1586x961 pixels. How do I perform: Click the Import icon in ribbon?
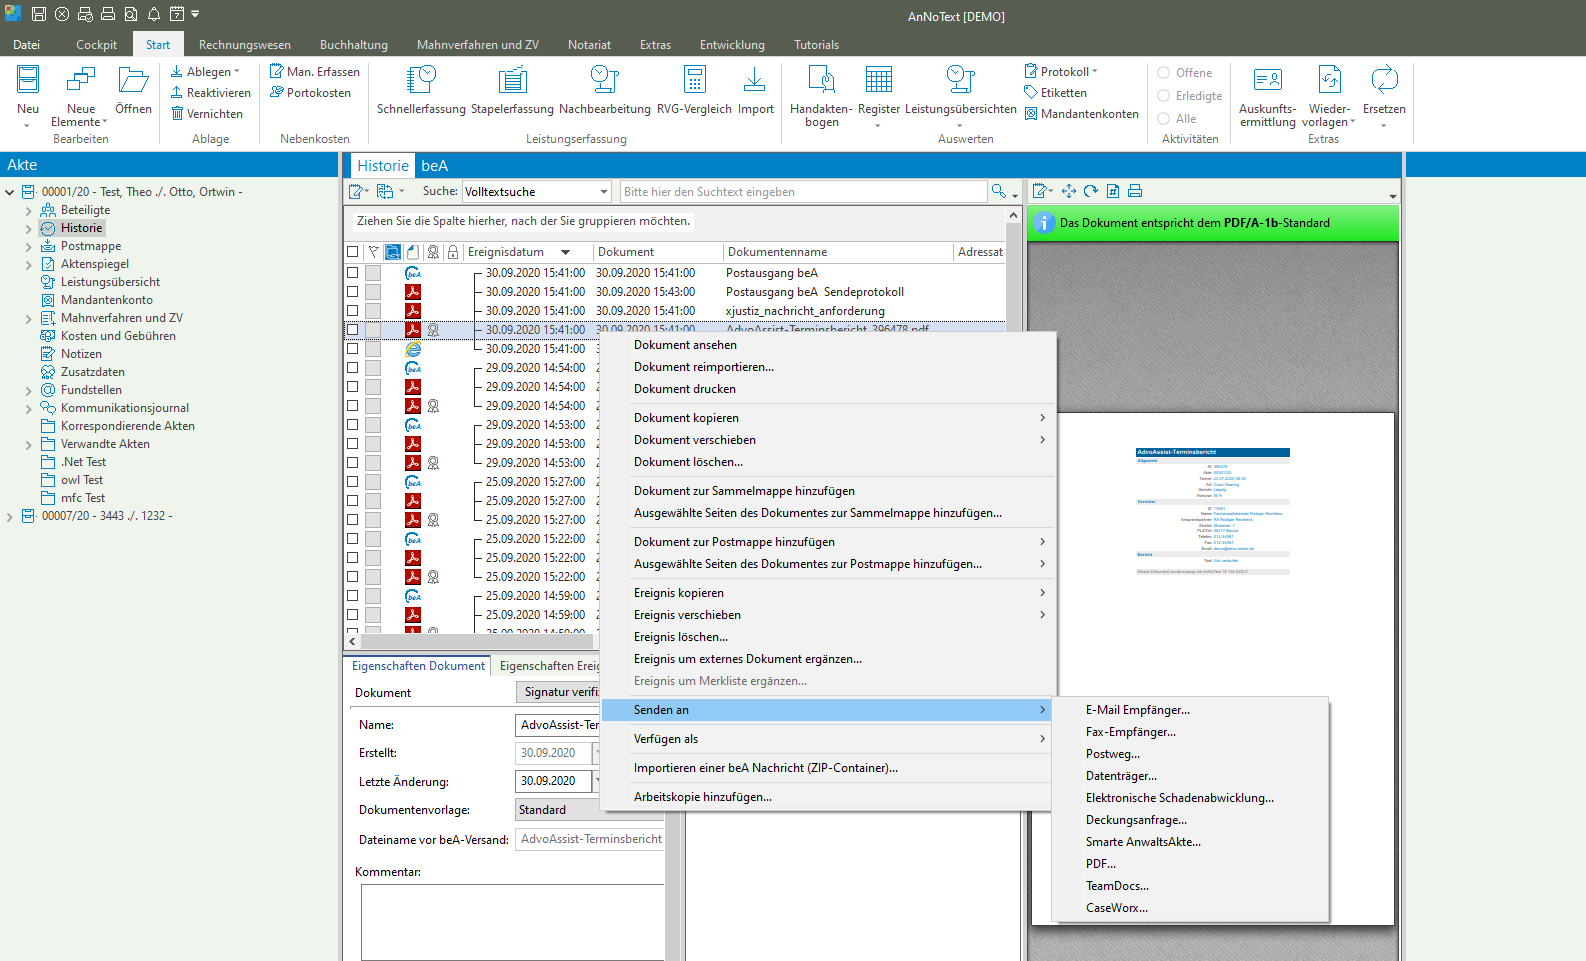755,80
